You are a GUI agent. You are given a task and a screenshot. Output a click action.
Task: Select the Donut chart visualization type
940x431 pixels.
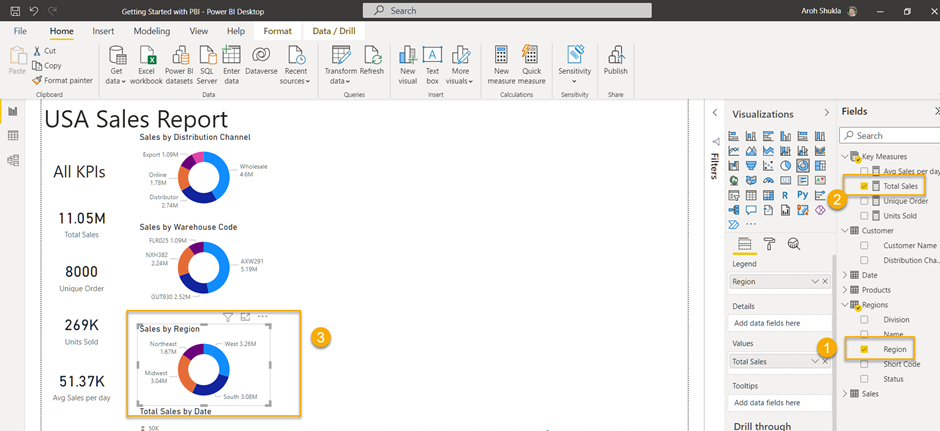pyautogui.click(x=803, y=165)
